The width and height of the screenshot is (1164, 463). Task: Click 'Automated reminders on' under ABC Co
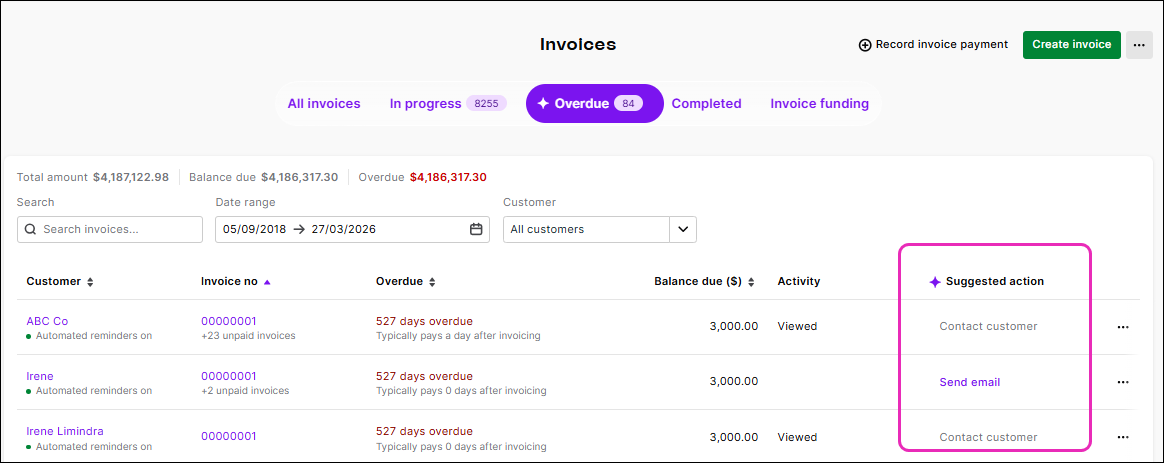coord(94,335)
